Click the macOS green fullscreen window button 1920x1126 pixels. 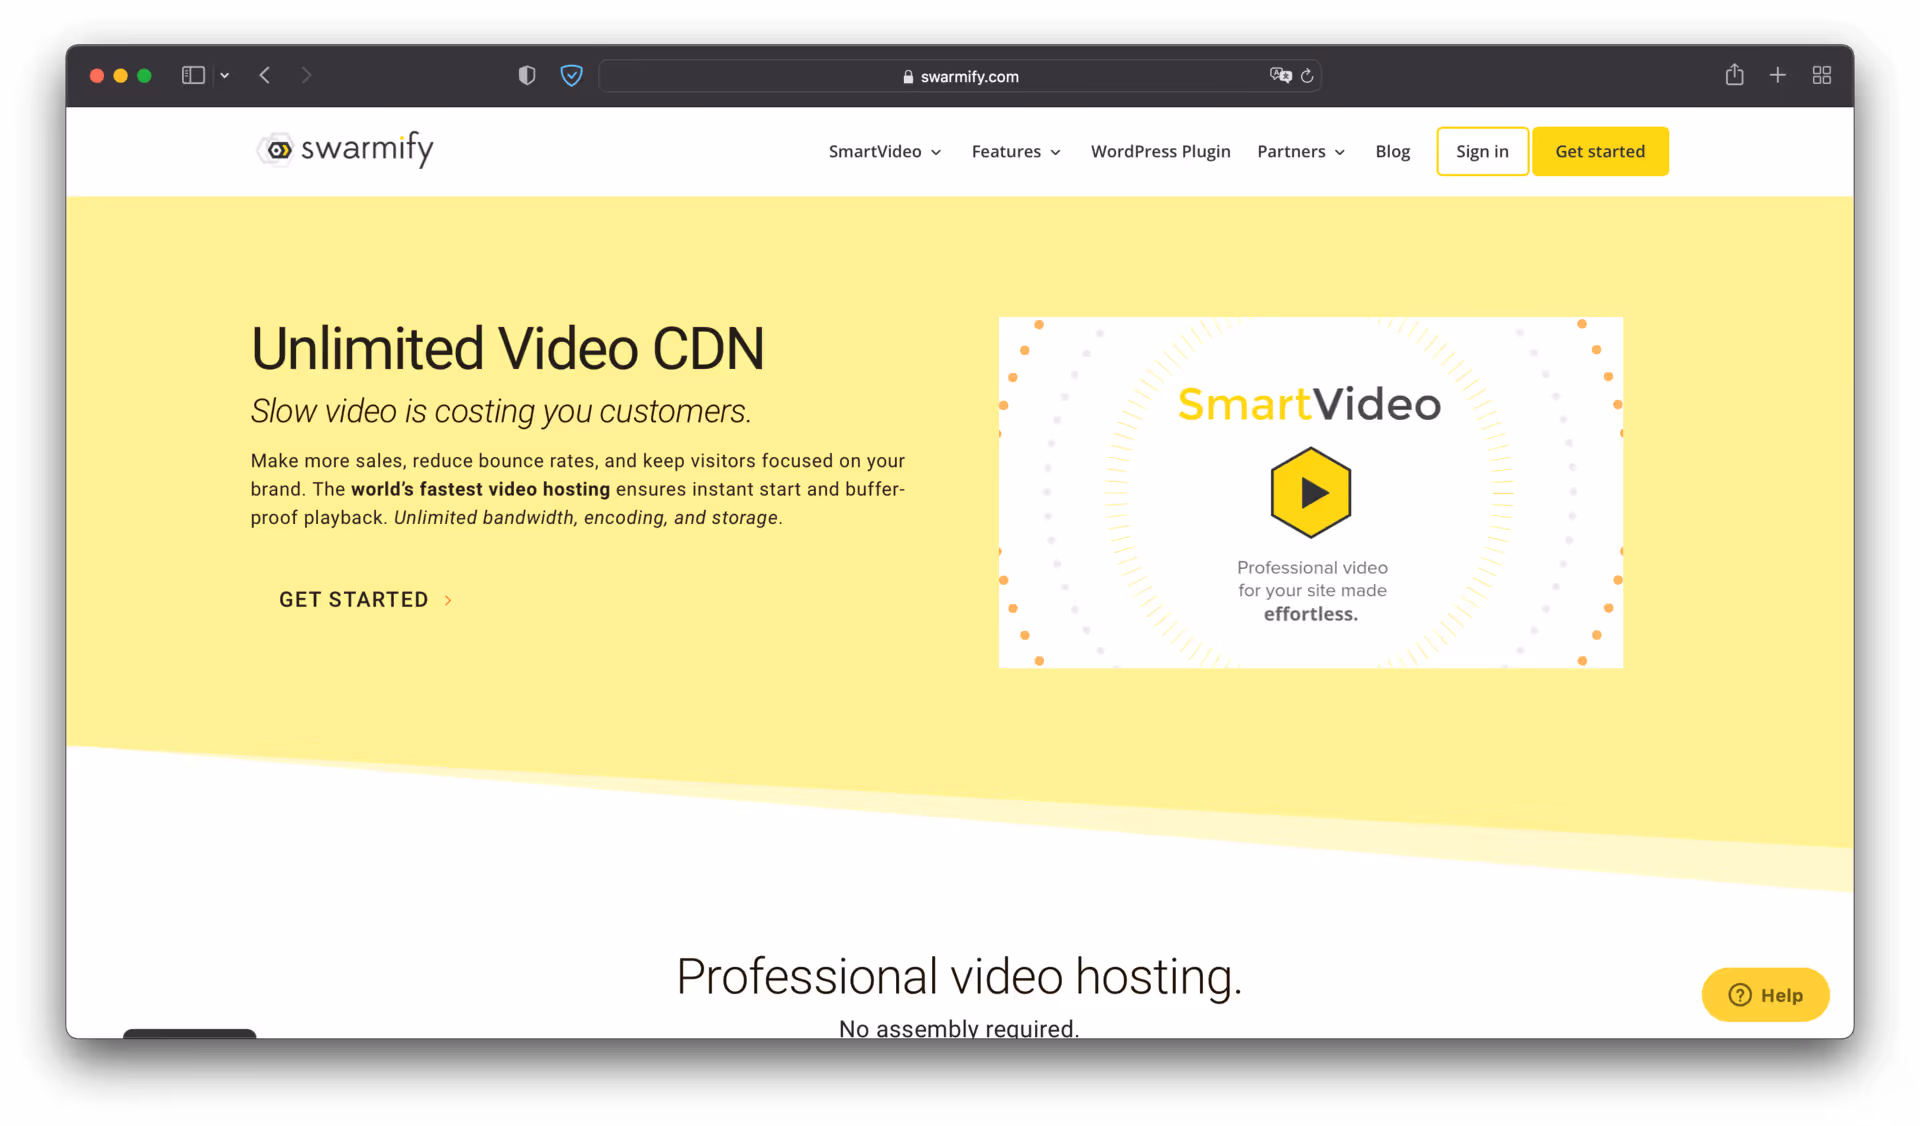tap(144, 75)
